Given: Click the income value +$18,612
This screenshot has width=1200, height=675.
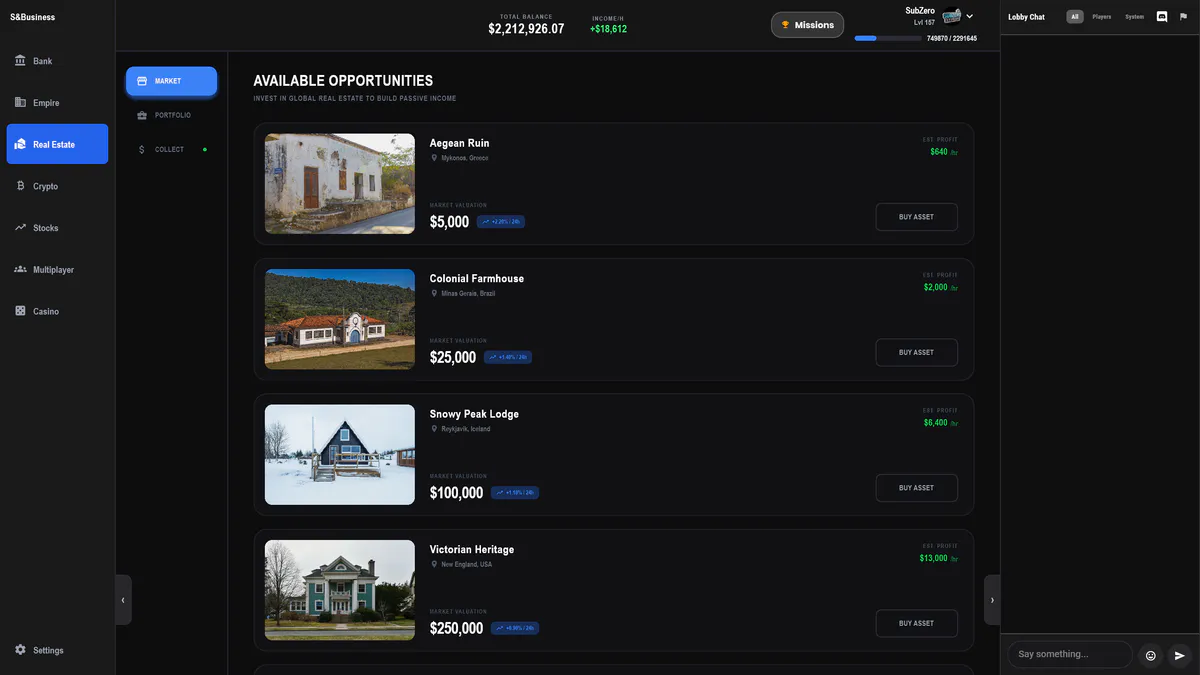Looking at the screenshot, I should tap(608, 29).
